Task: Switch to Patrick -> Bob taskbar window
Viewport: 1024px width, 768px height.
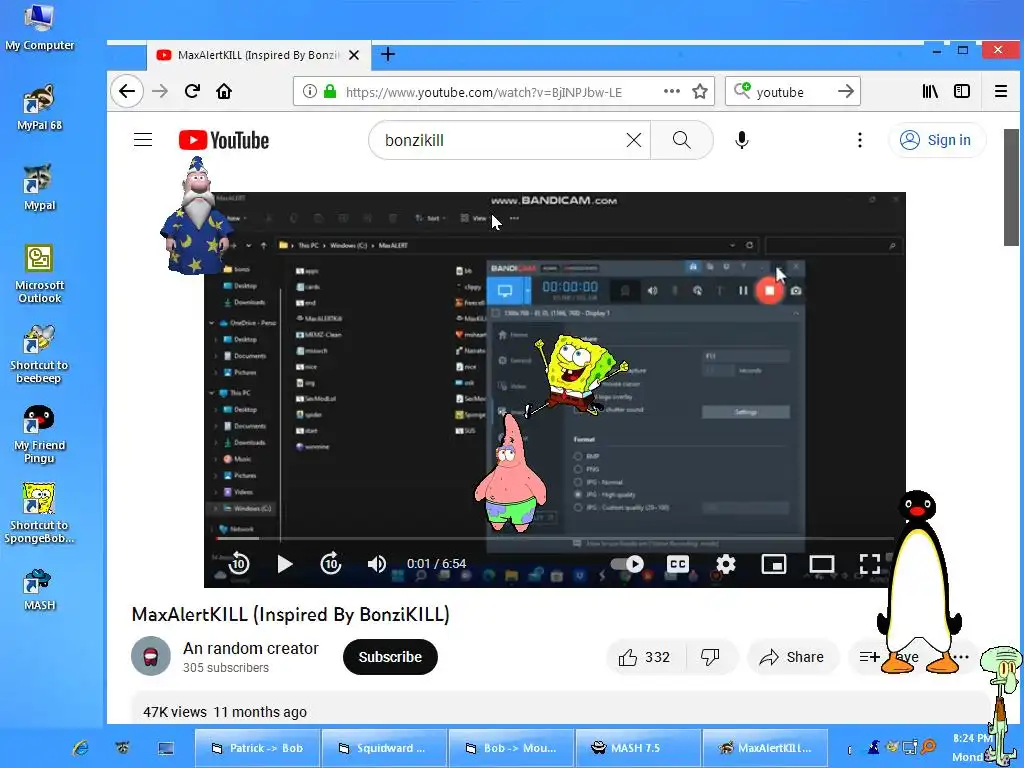Action: point(258,748)
